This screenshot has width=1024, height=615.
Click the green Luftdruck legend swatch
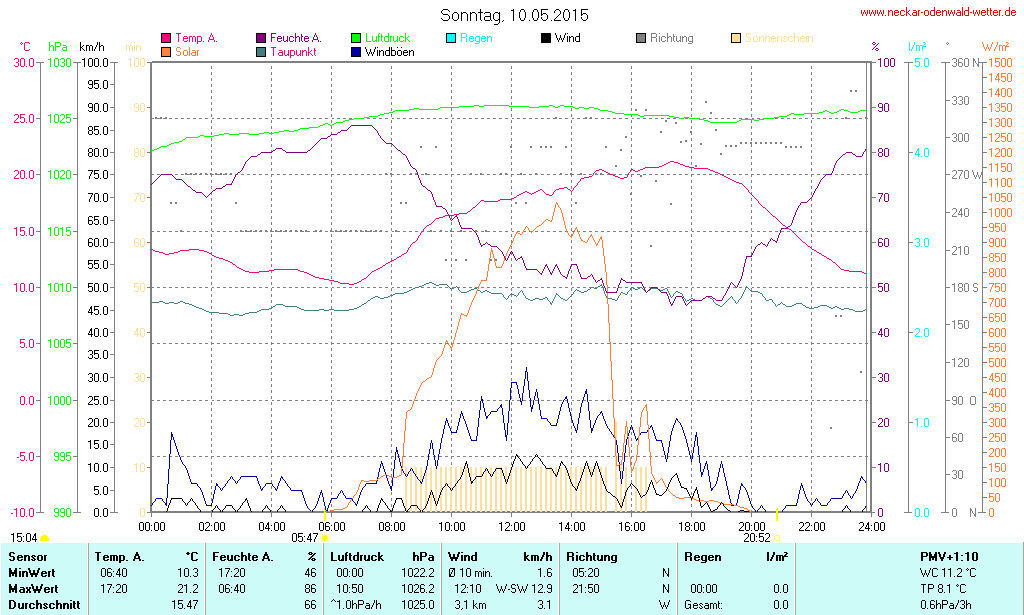[357, 38]
